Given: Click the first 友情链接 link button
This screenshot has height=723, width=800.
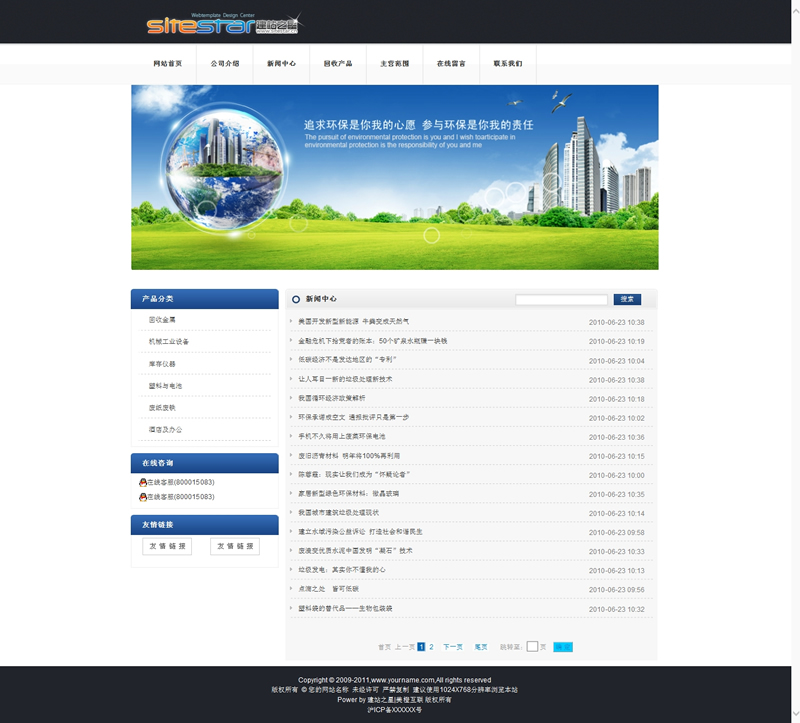Looking at the screenshot, I should pos(167,547).
